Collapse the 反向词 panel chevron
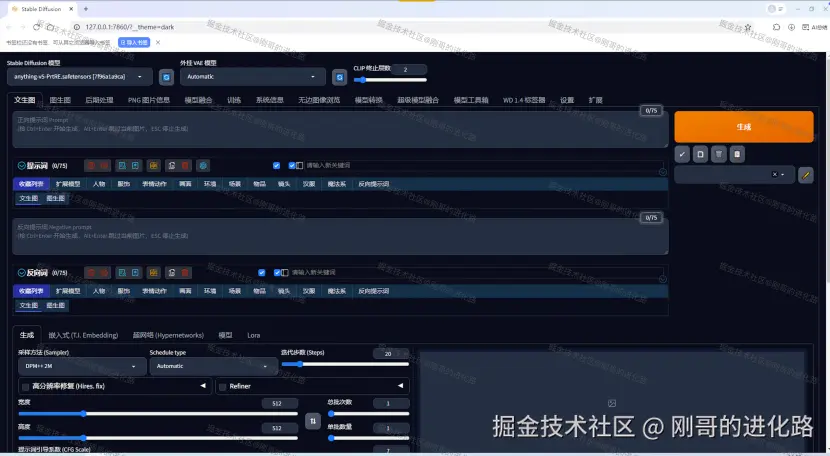The height and width of the screenshot is (456, 830). coord(21,273)
